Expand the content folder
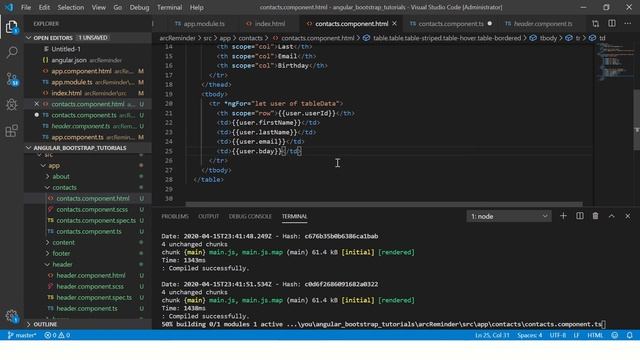640x360 pixels. (63, 242)
